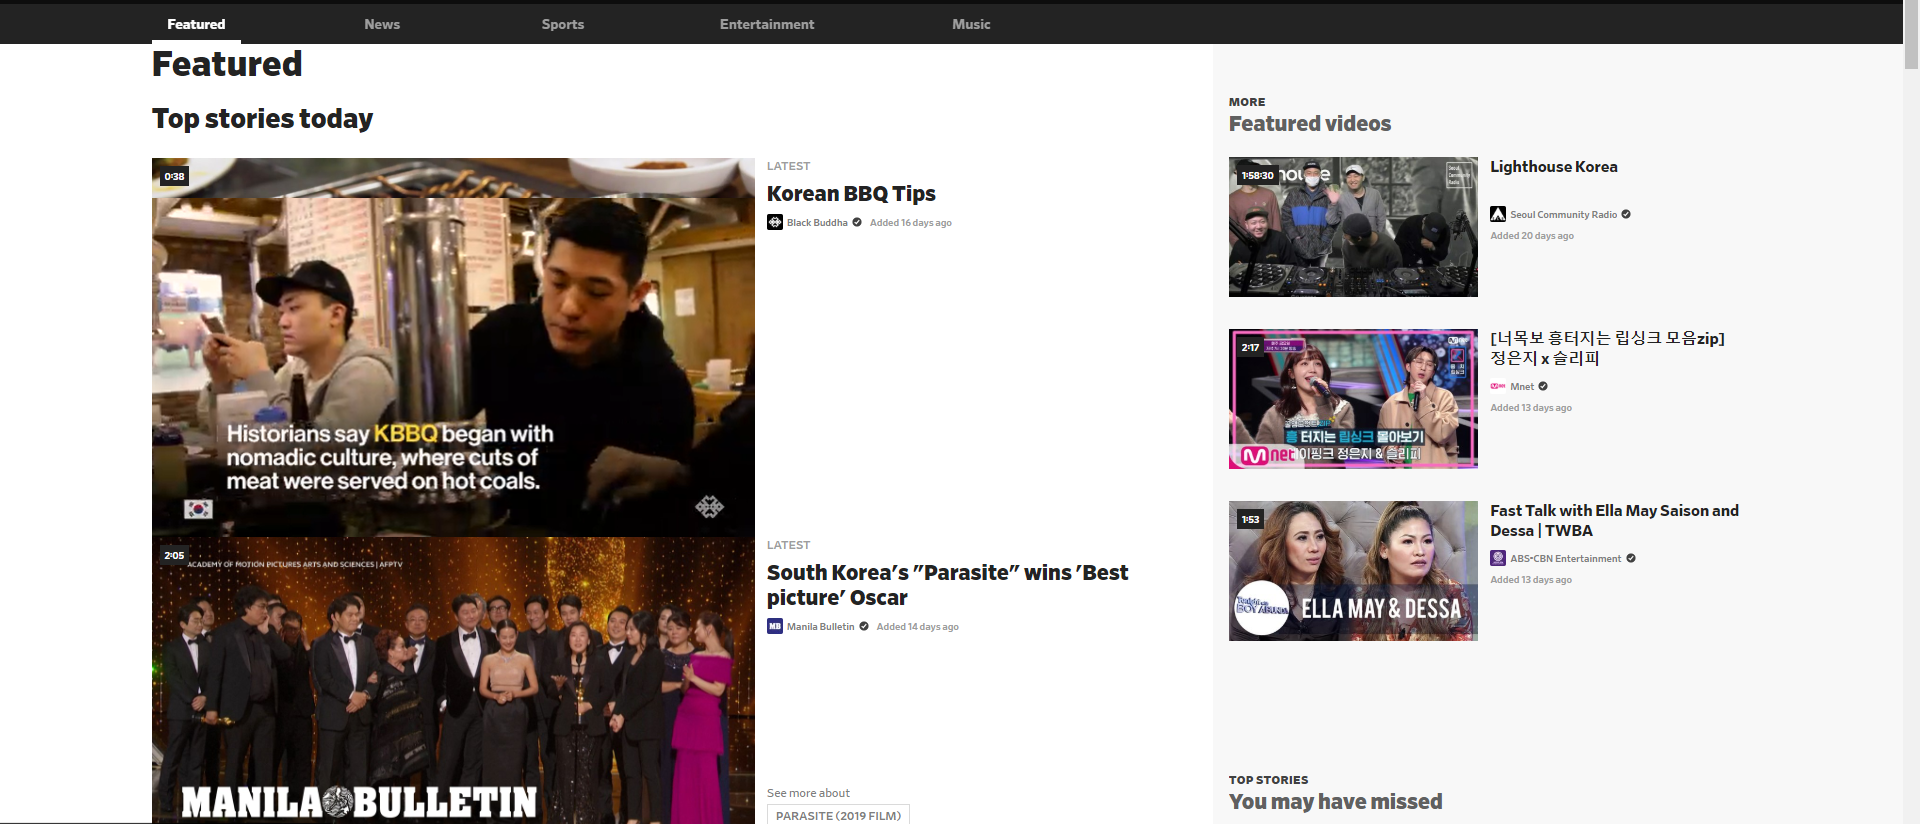Click the 'Featured videos' heading
The image size is (1920, 824).
(x=1310, y=124)
